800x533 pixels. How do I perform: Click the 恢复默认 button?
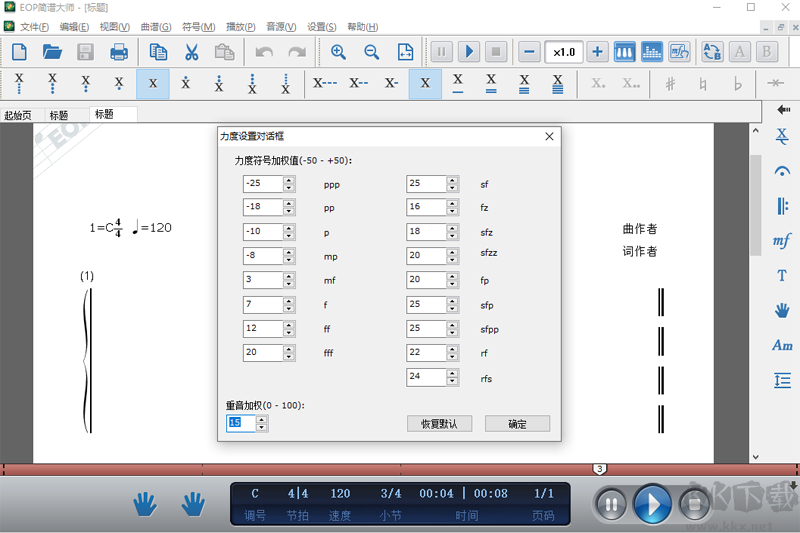coord(439,424)
